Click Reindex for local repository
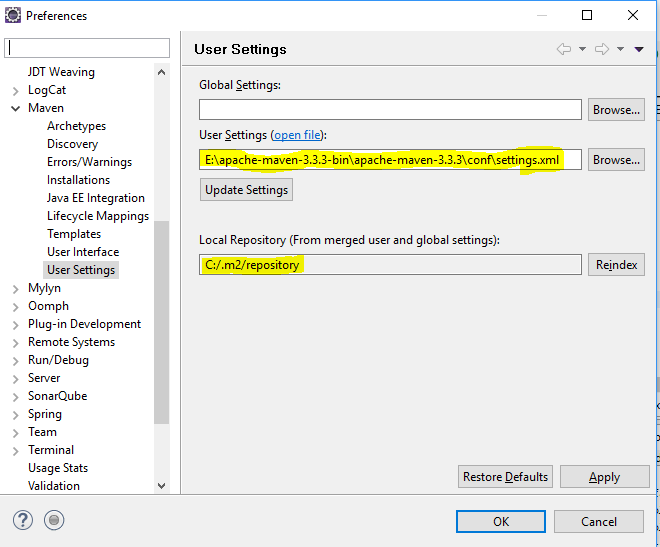The image size is (660, 547). click(616, 265)
